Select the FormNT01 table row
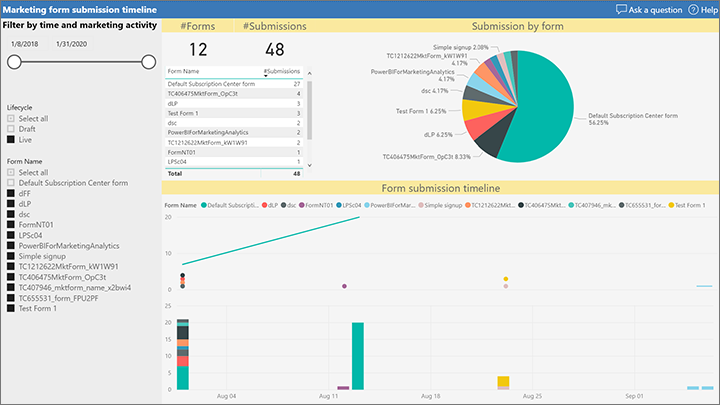 [234, 152]
